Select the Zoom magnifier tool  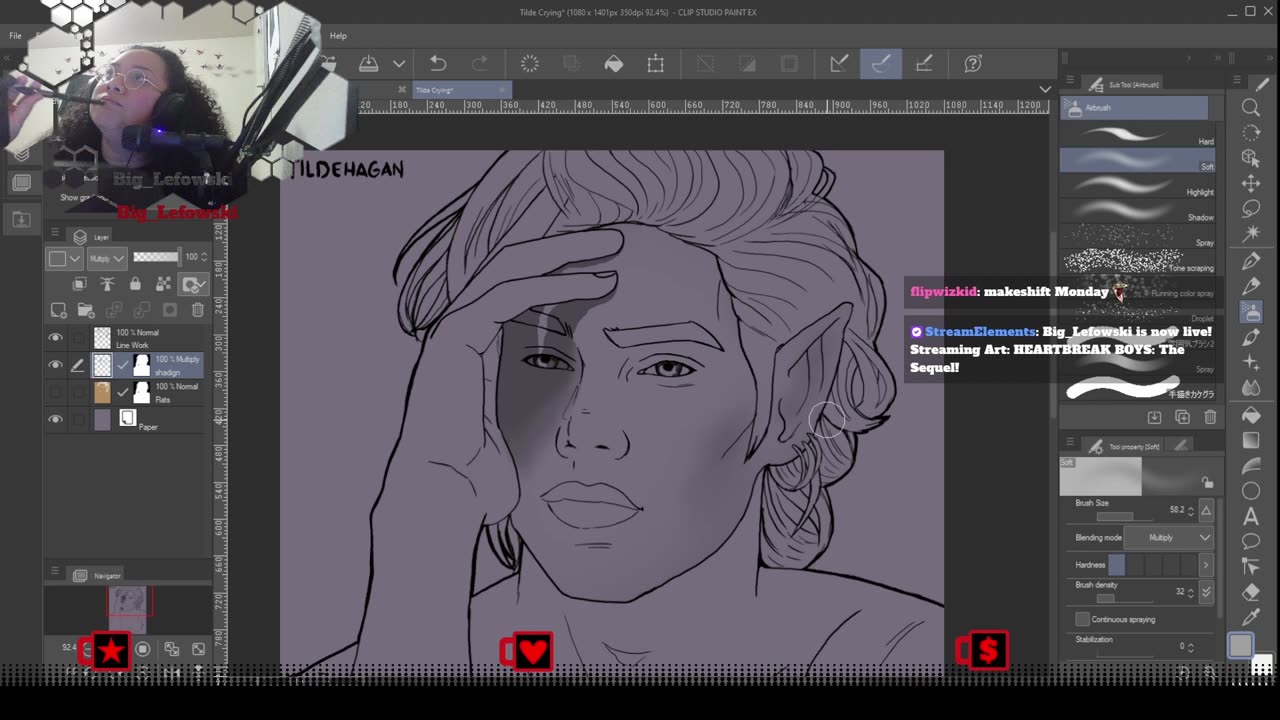click(1251, 107)
